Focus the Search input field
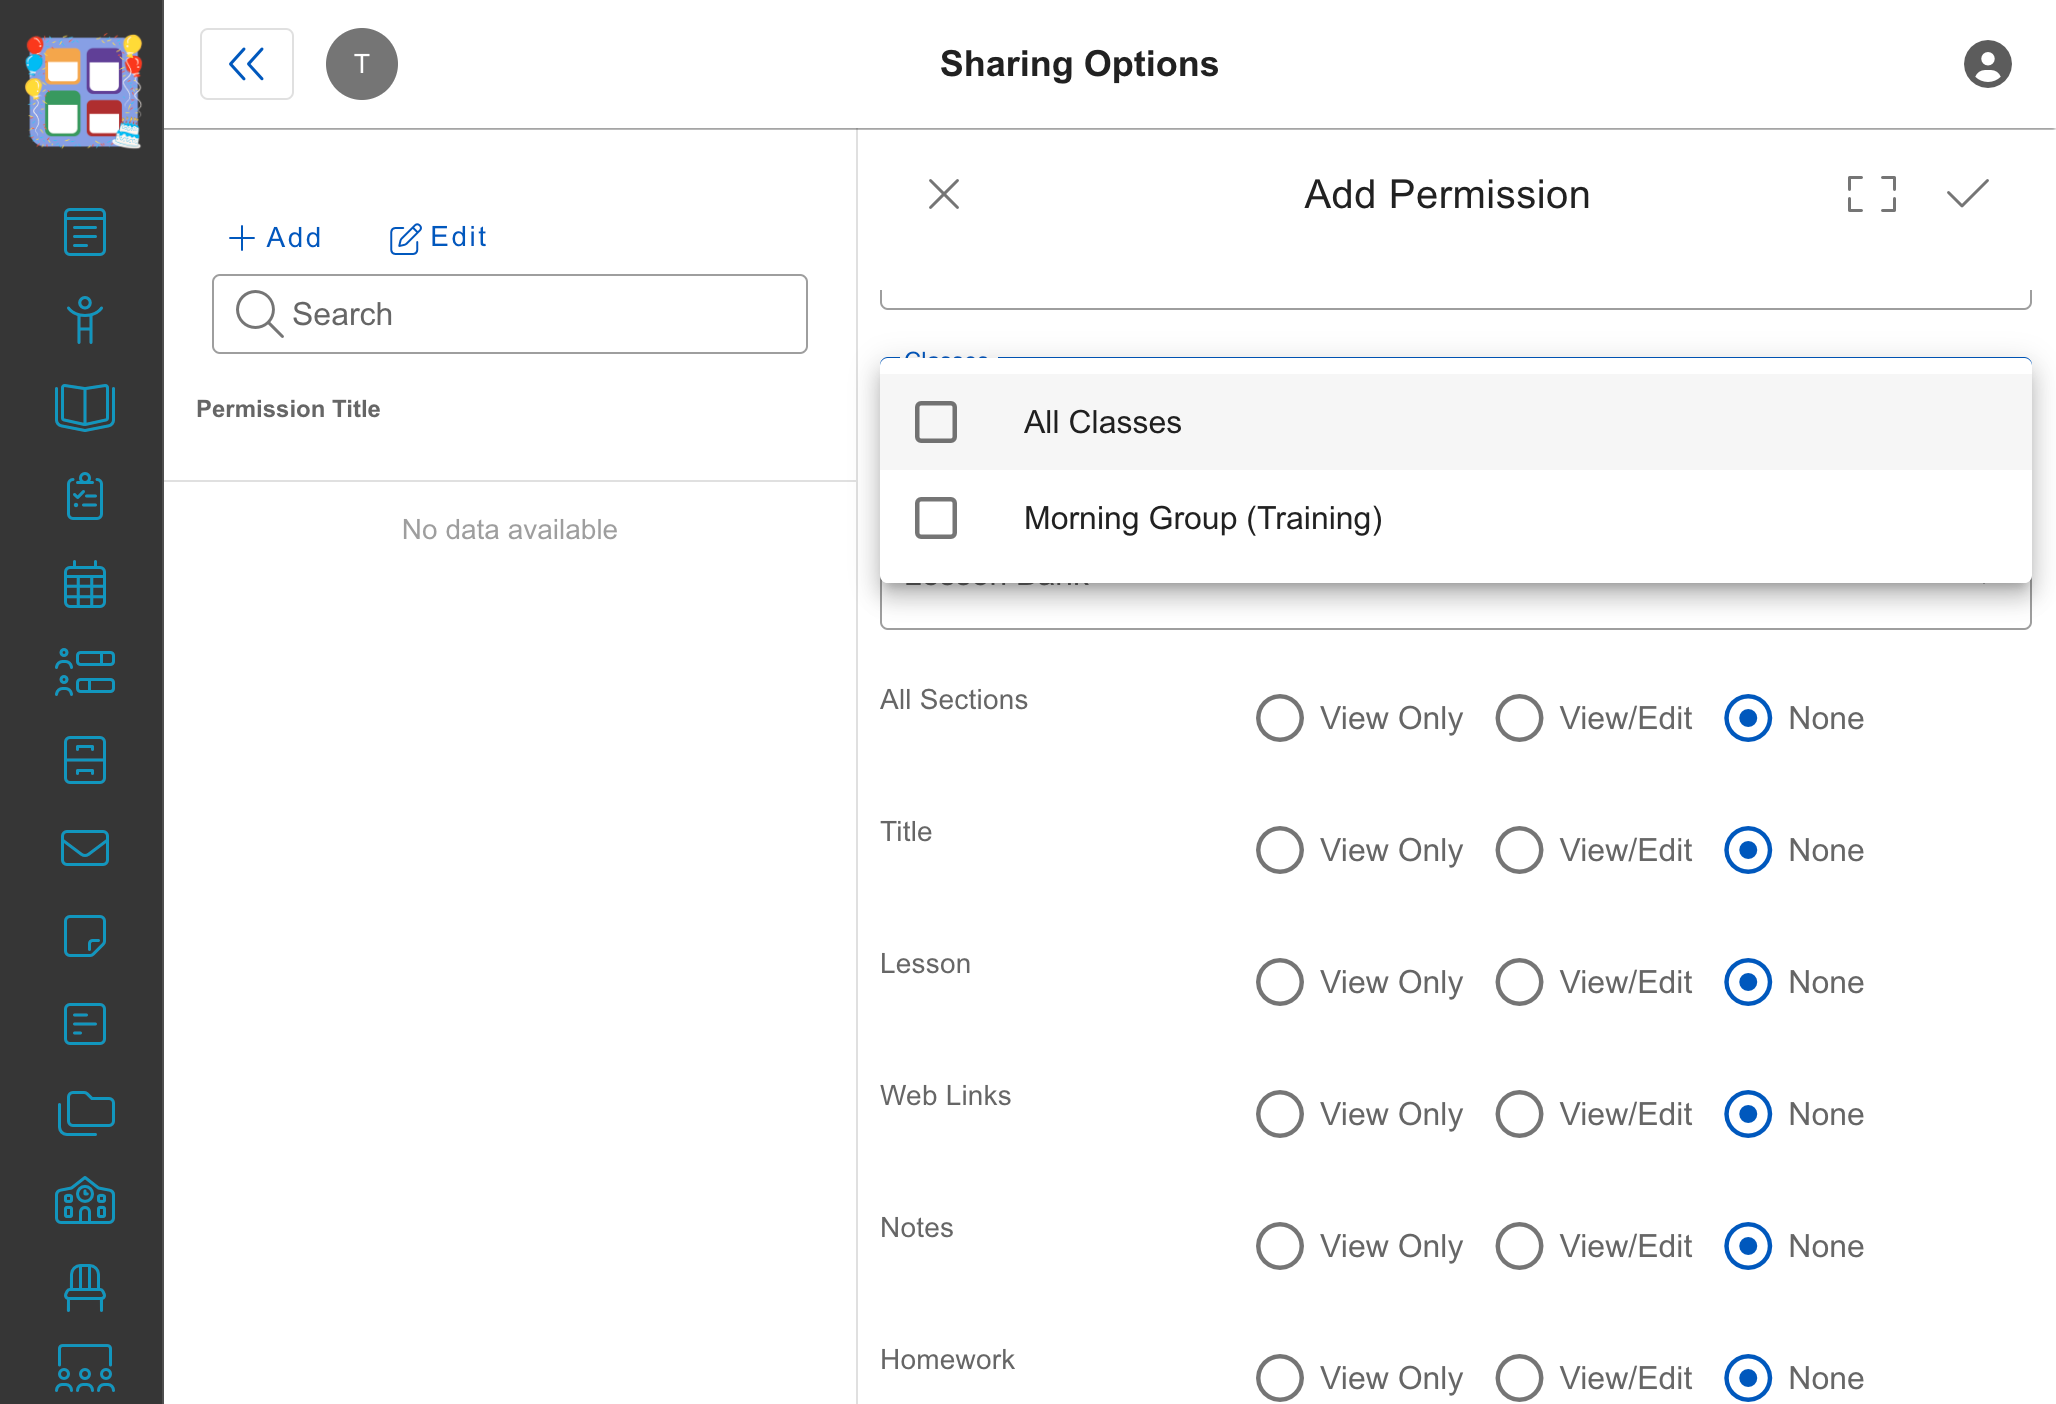 (510, 314)
